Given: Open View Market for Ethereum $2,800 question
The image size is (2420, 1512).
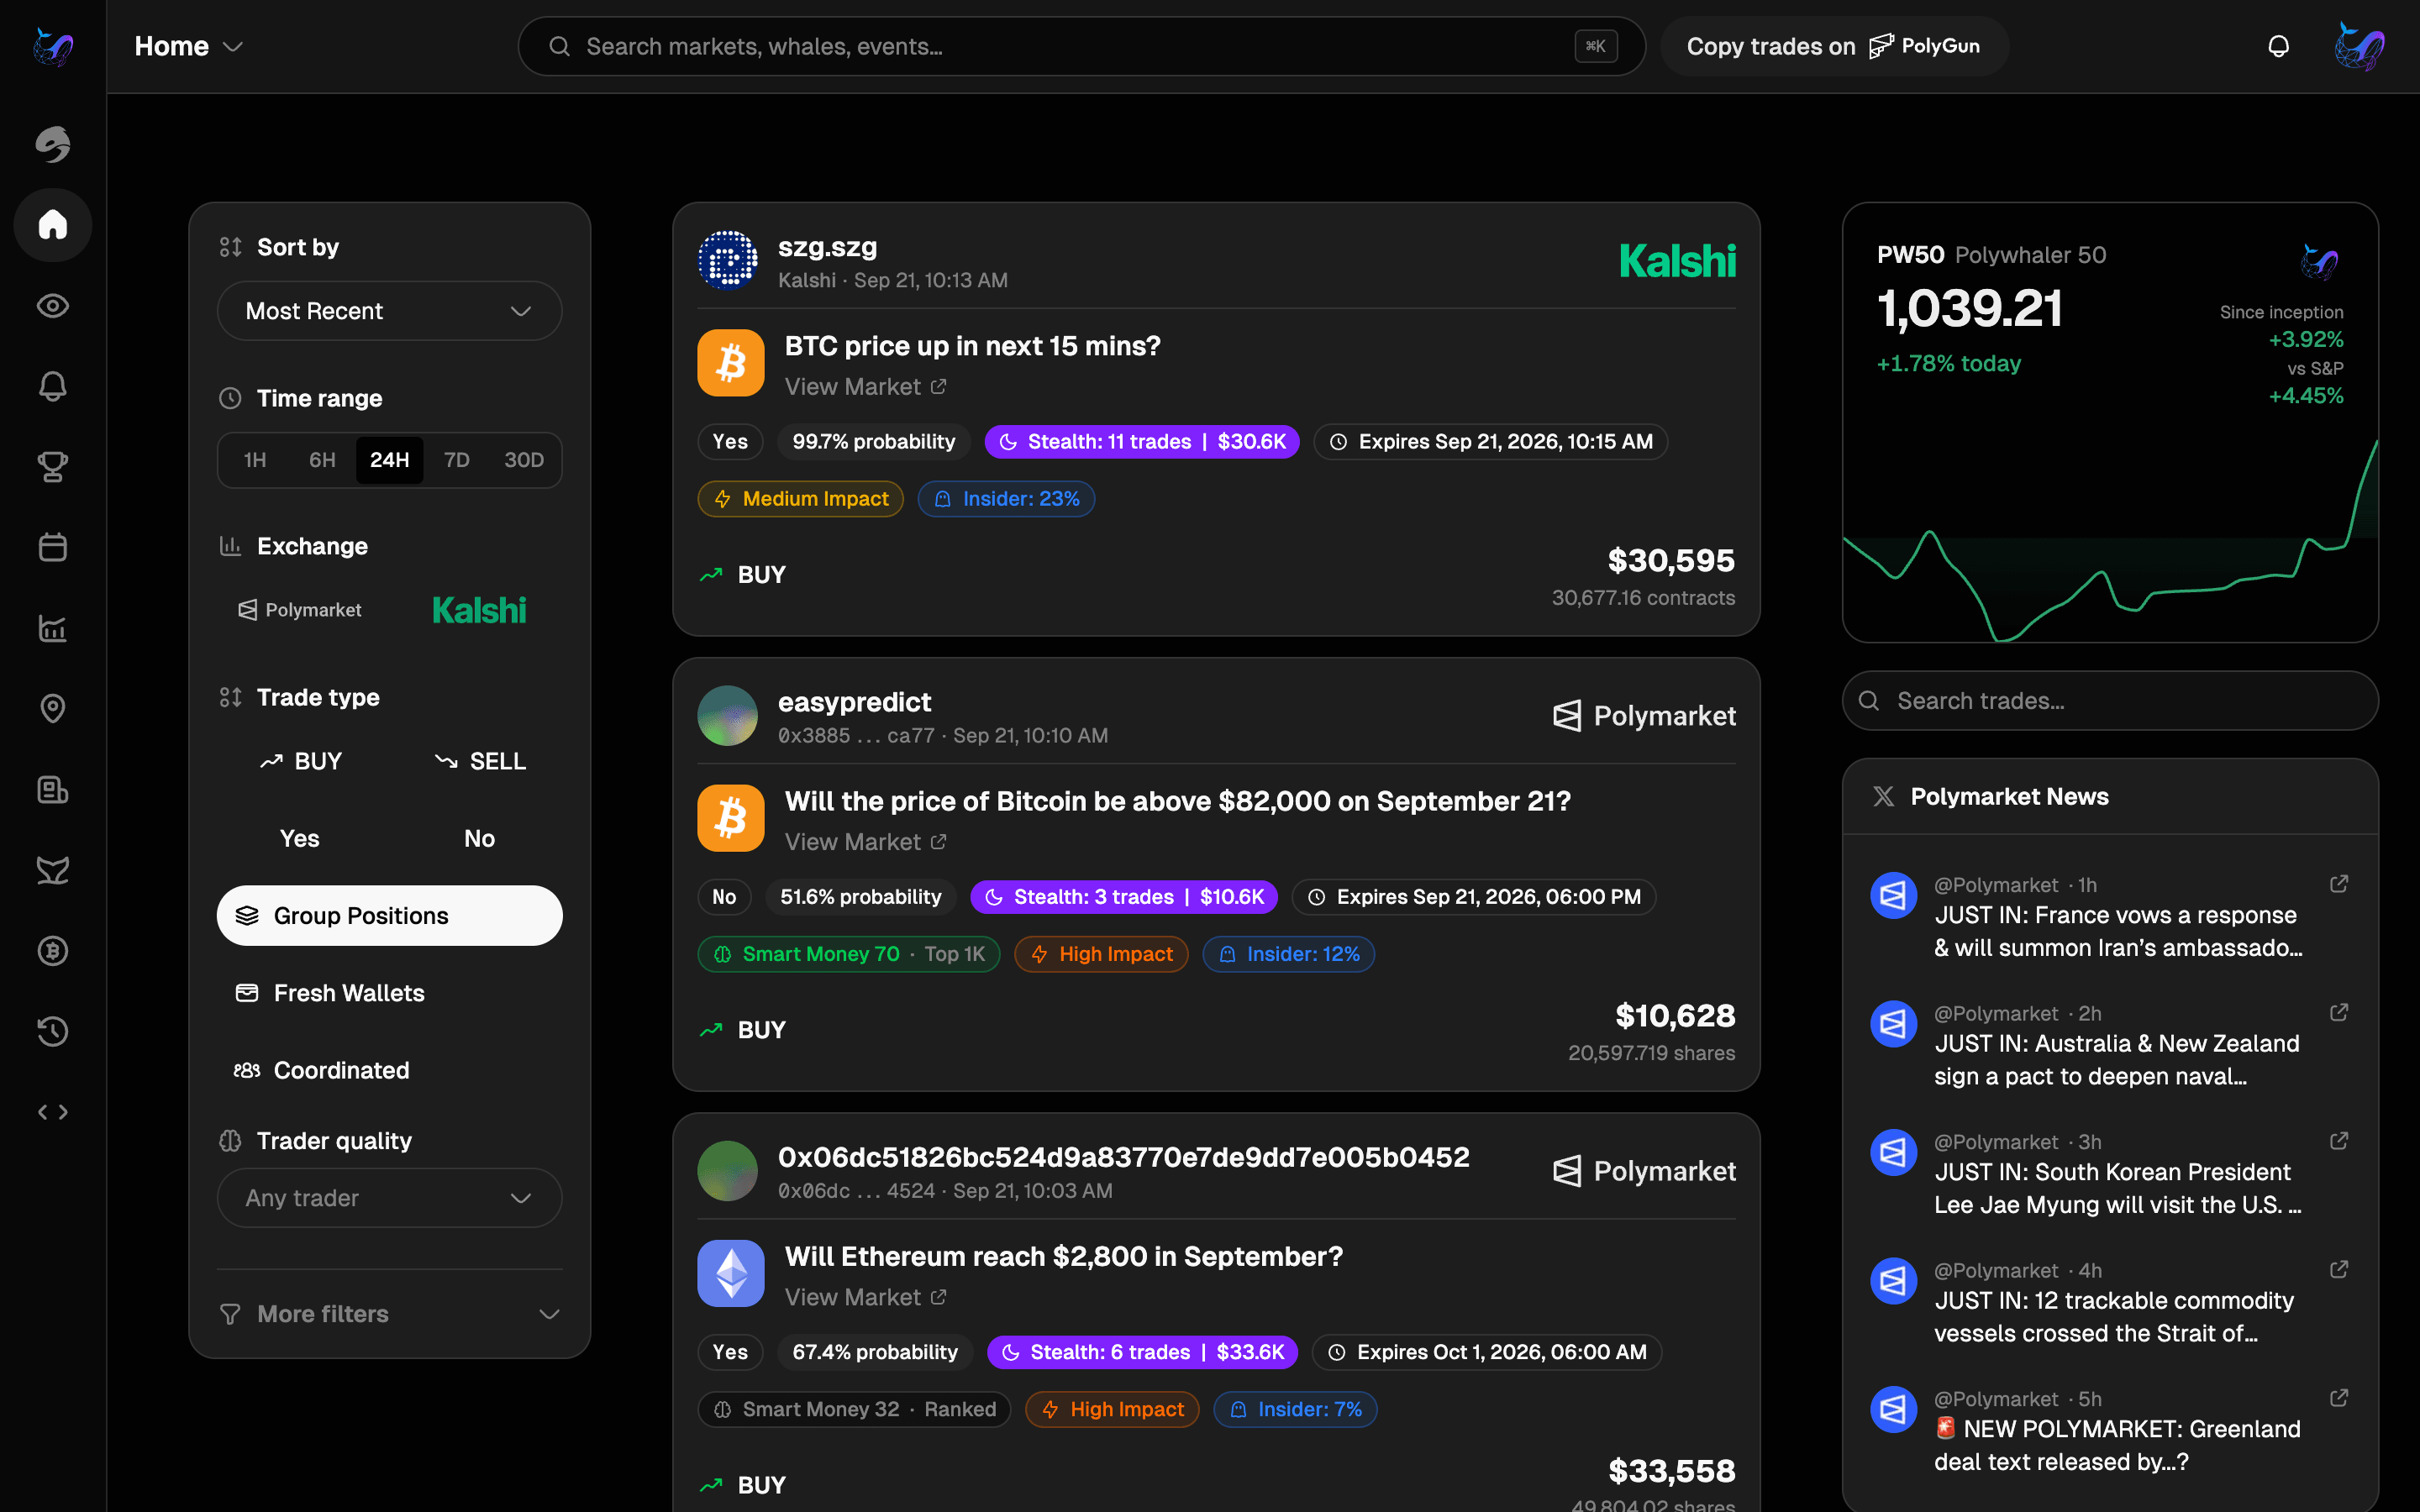Looking at the screenshot, I should [866, 1297].
